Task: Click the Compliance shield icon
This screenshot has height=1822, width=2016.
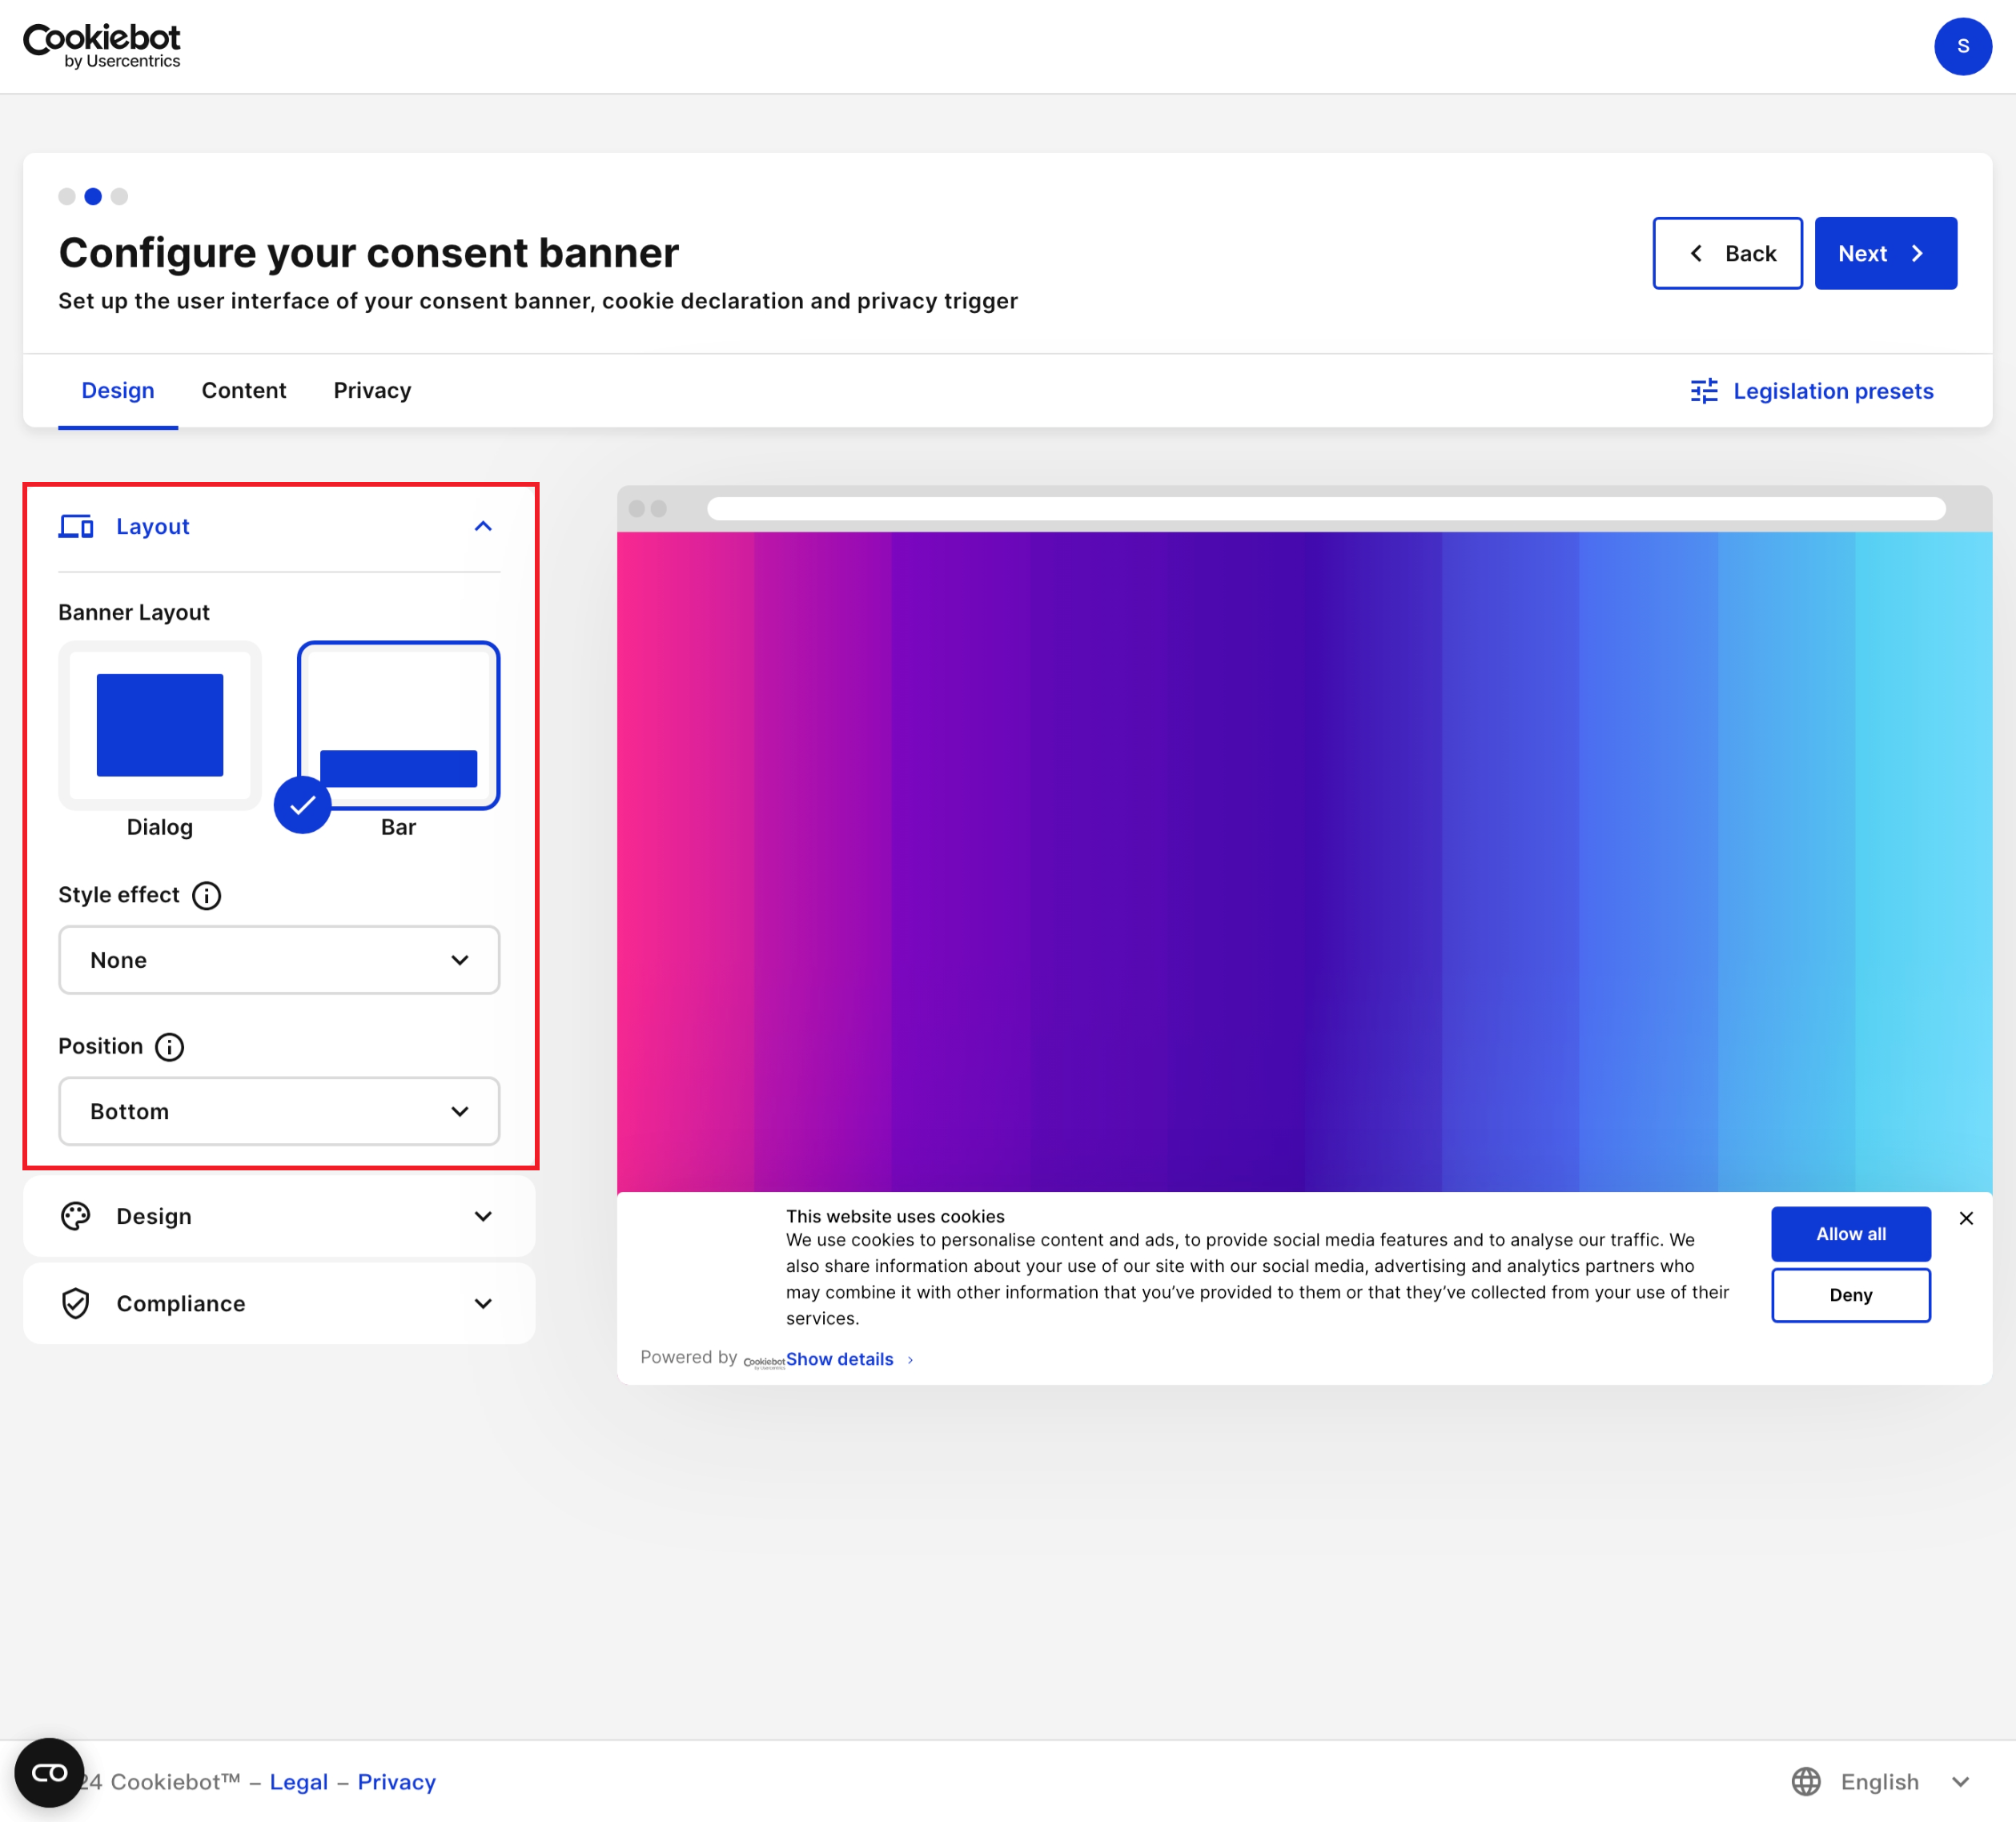Action: click(x=76, y=1303)
